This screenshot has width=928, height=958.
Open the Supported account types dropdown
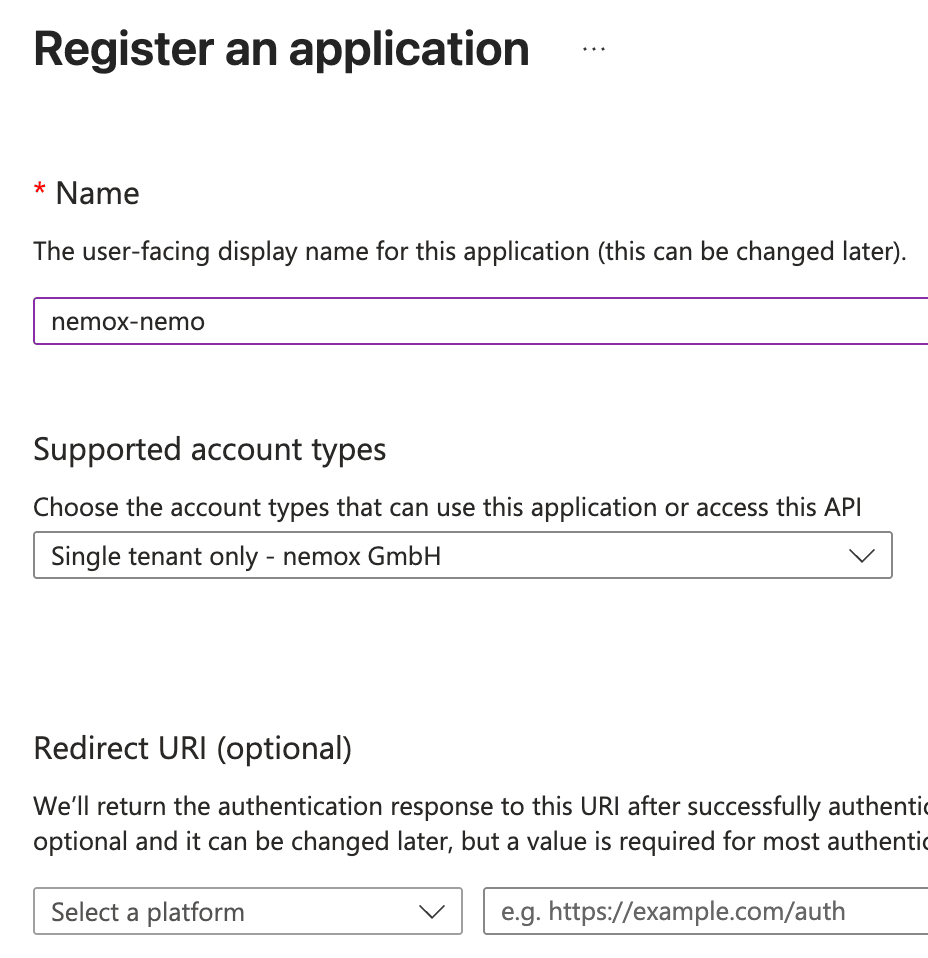(463, 555)
